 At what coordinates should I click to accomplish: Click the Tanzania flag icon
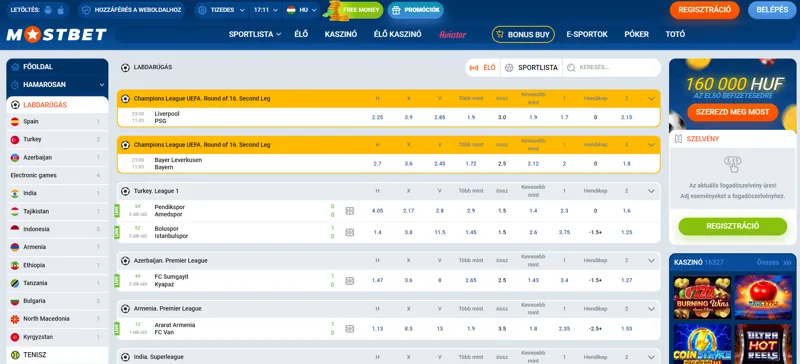15,283
